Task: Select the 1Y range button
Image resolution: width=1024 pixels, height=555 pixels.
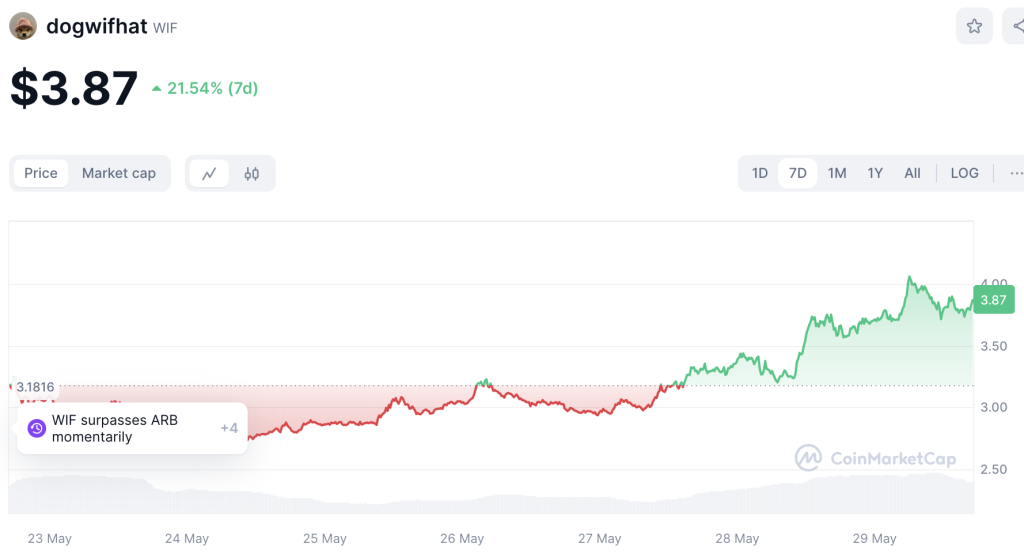Action: tap(875, 174)
